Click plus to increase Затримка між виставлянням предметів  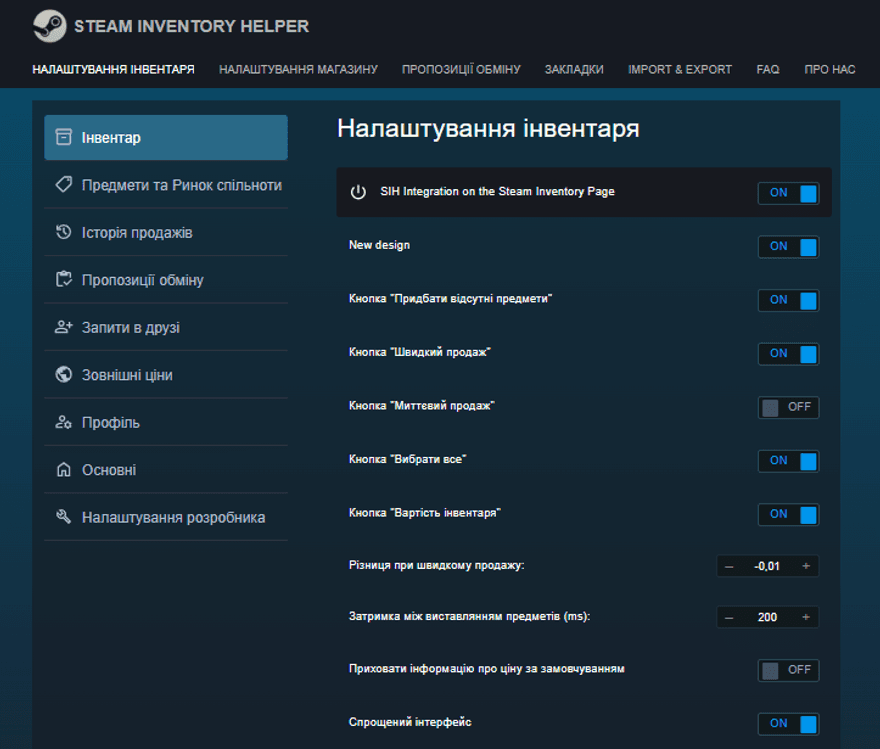[807, 617]
